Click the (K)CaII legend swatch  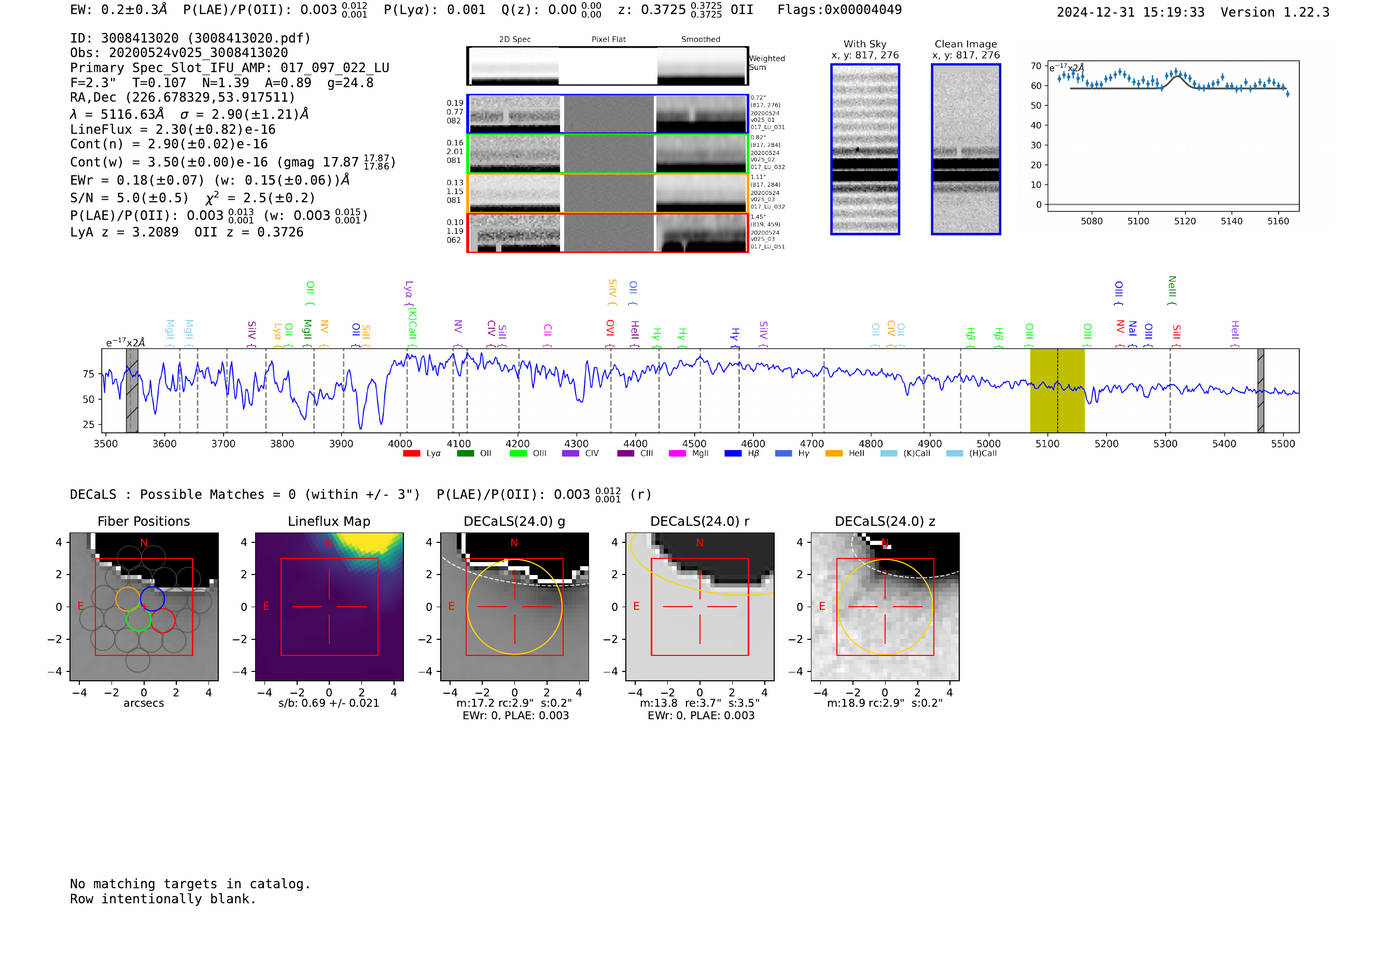coord(889,454)
